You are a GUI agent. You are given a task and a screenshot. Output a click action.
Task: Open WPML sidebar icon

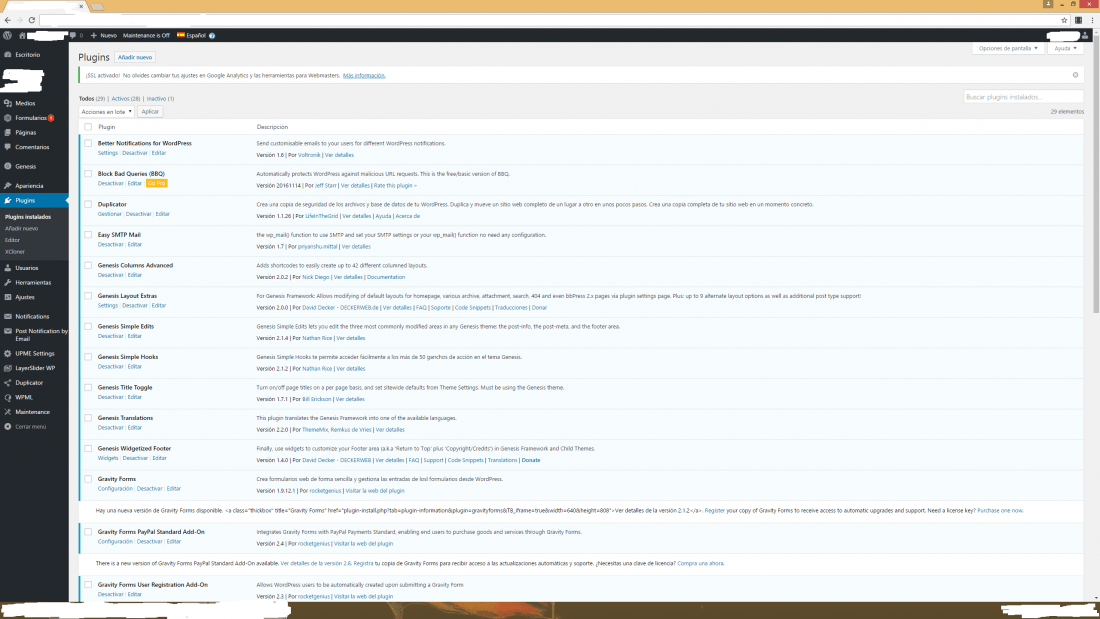8,397
